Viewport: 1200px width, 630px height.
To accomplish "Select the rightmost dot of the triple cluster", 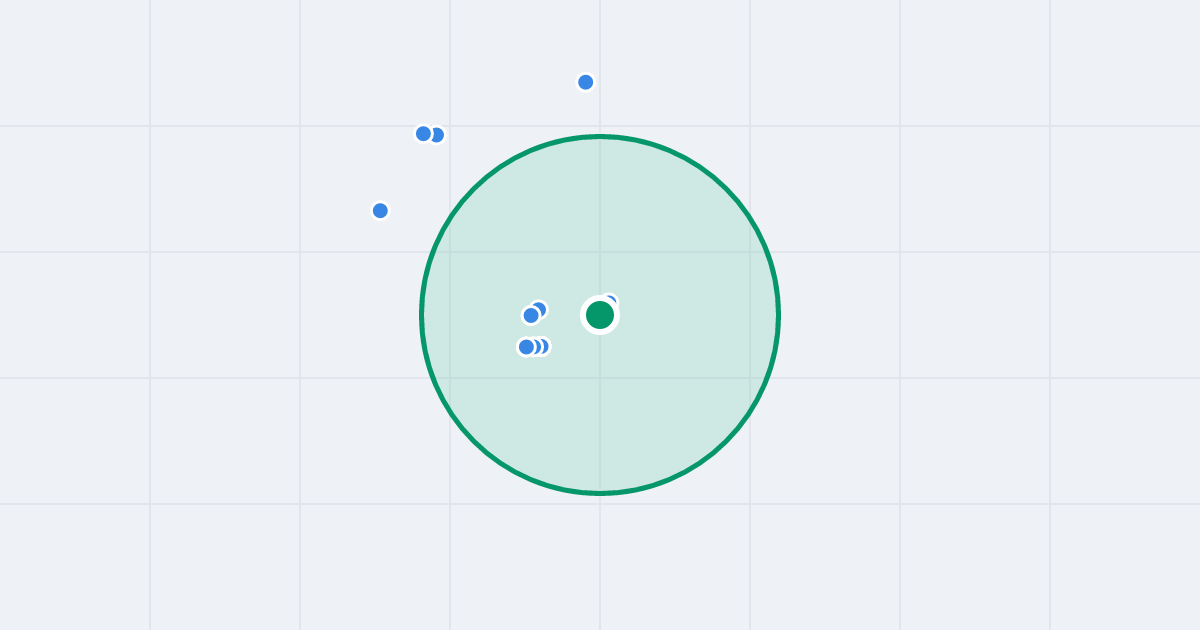I will coord(545,346).
